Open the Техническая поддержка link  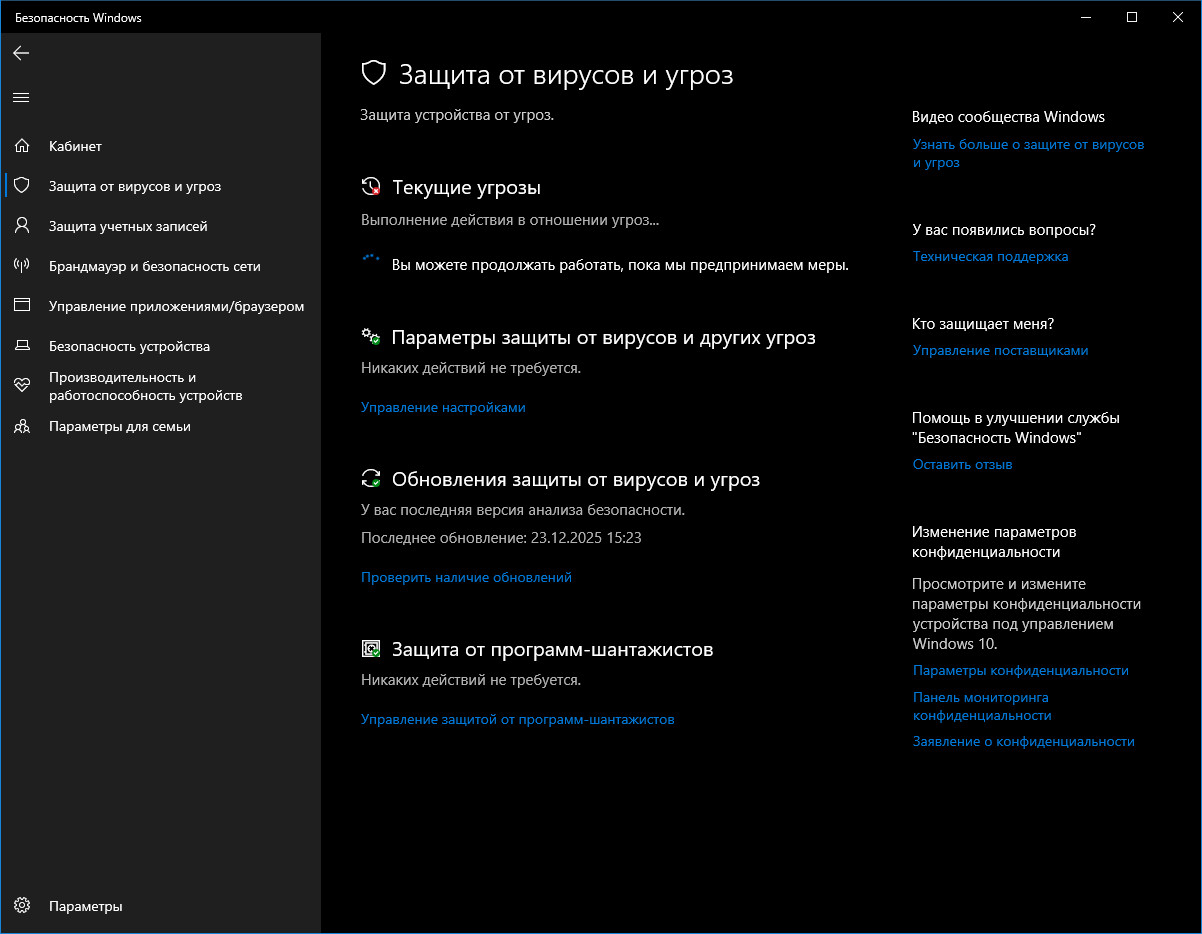[990, 256]
